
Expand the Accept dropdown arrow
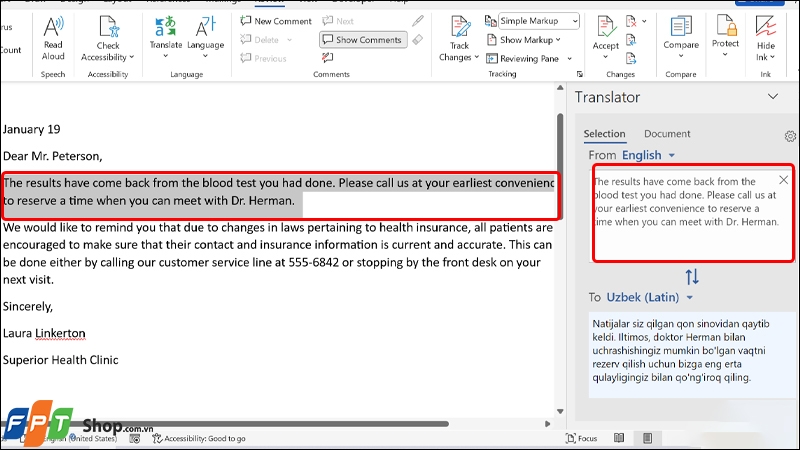pyautogui.click(x=606, y=56)
